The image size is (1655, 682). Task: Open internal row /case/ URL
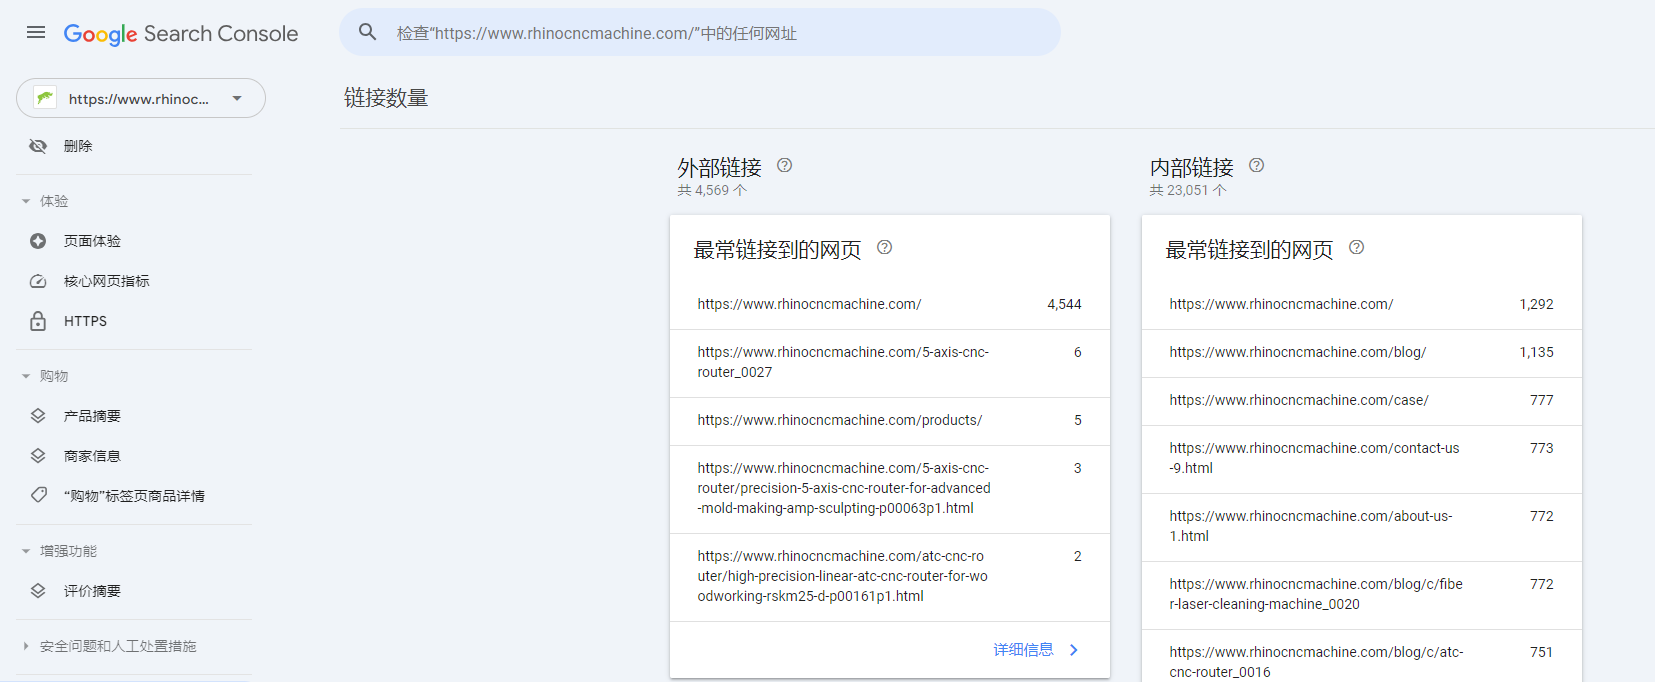[1362, 400]
